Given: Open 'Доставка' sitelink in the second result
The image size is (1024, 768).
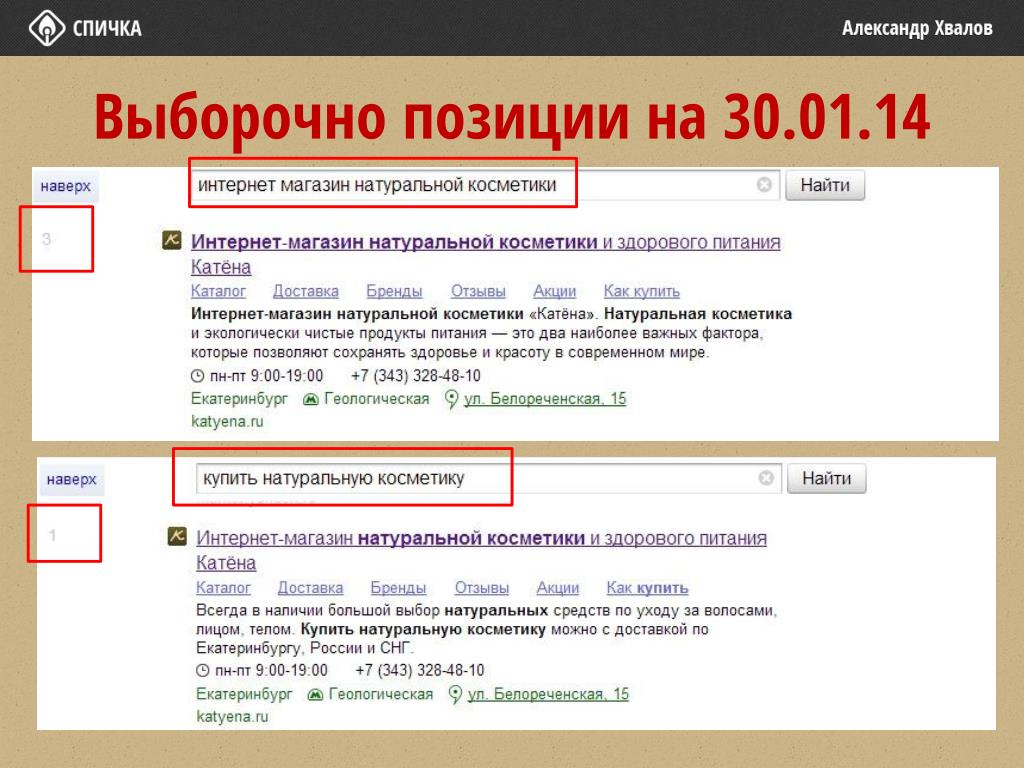Looking at the screenshot, I should tap(310, 588).
